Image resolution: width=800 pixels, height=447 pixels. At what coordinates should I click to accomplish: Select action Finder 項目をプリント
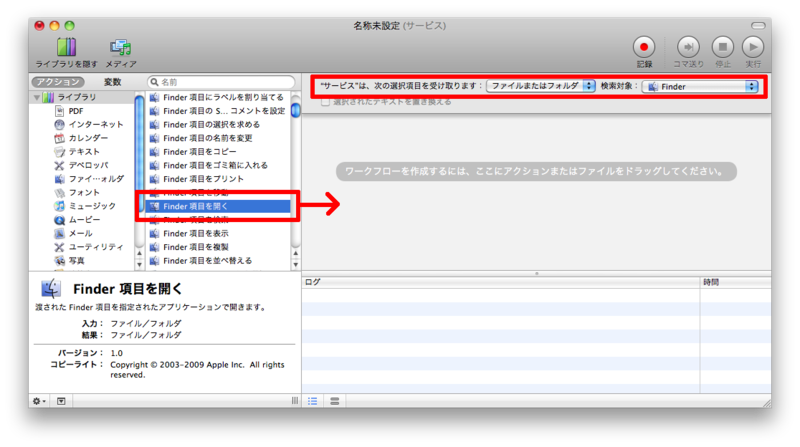(197, 179)
